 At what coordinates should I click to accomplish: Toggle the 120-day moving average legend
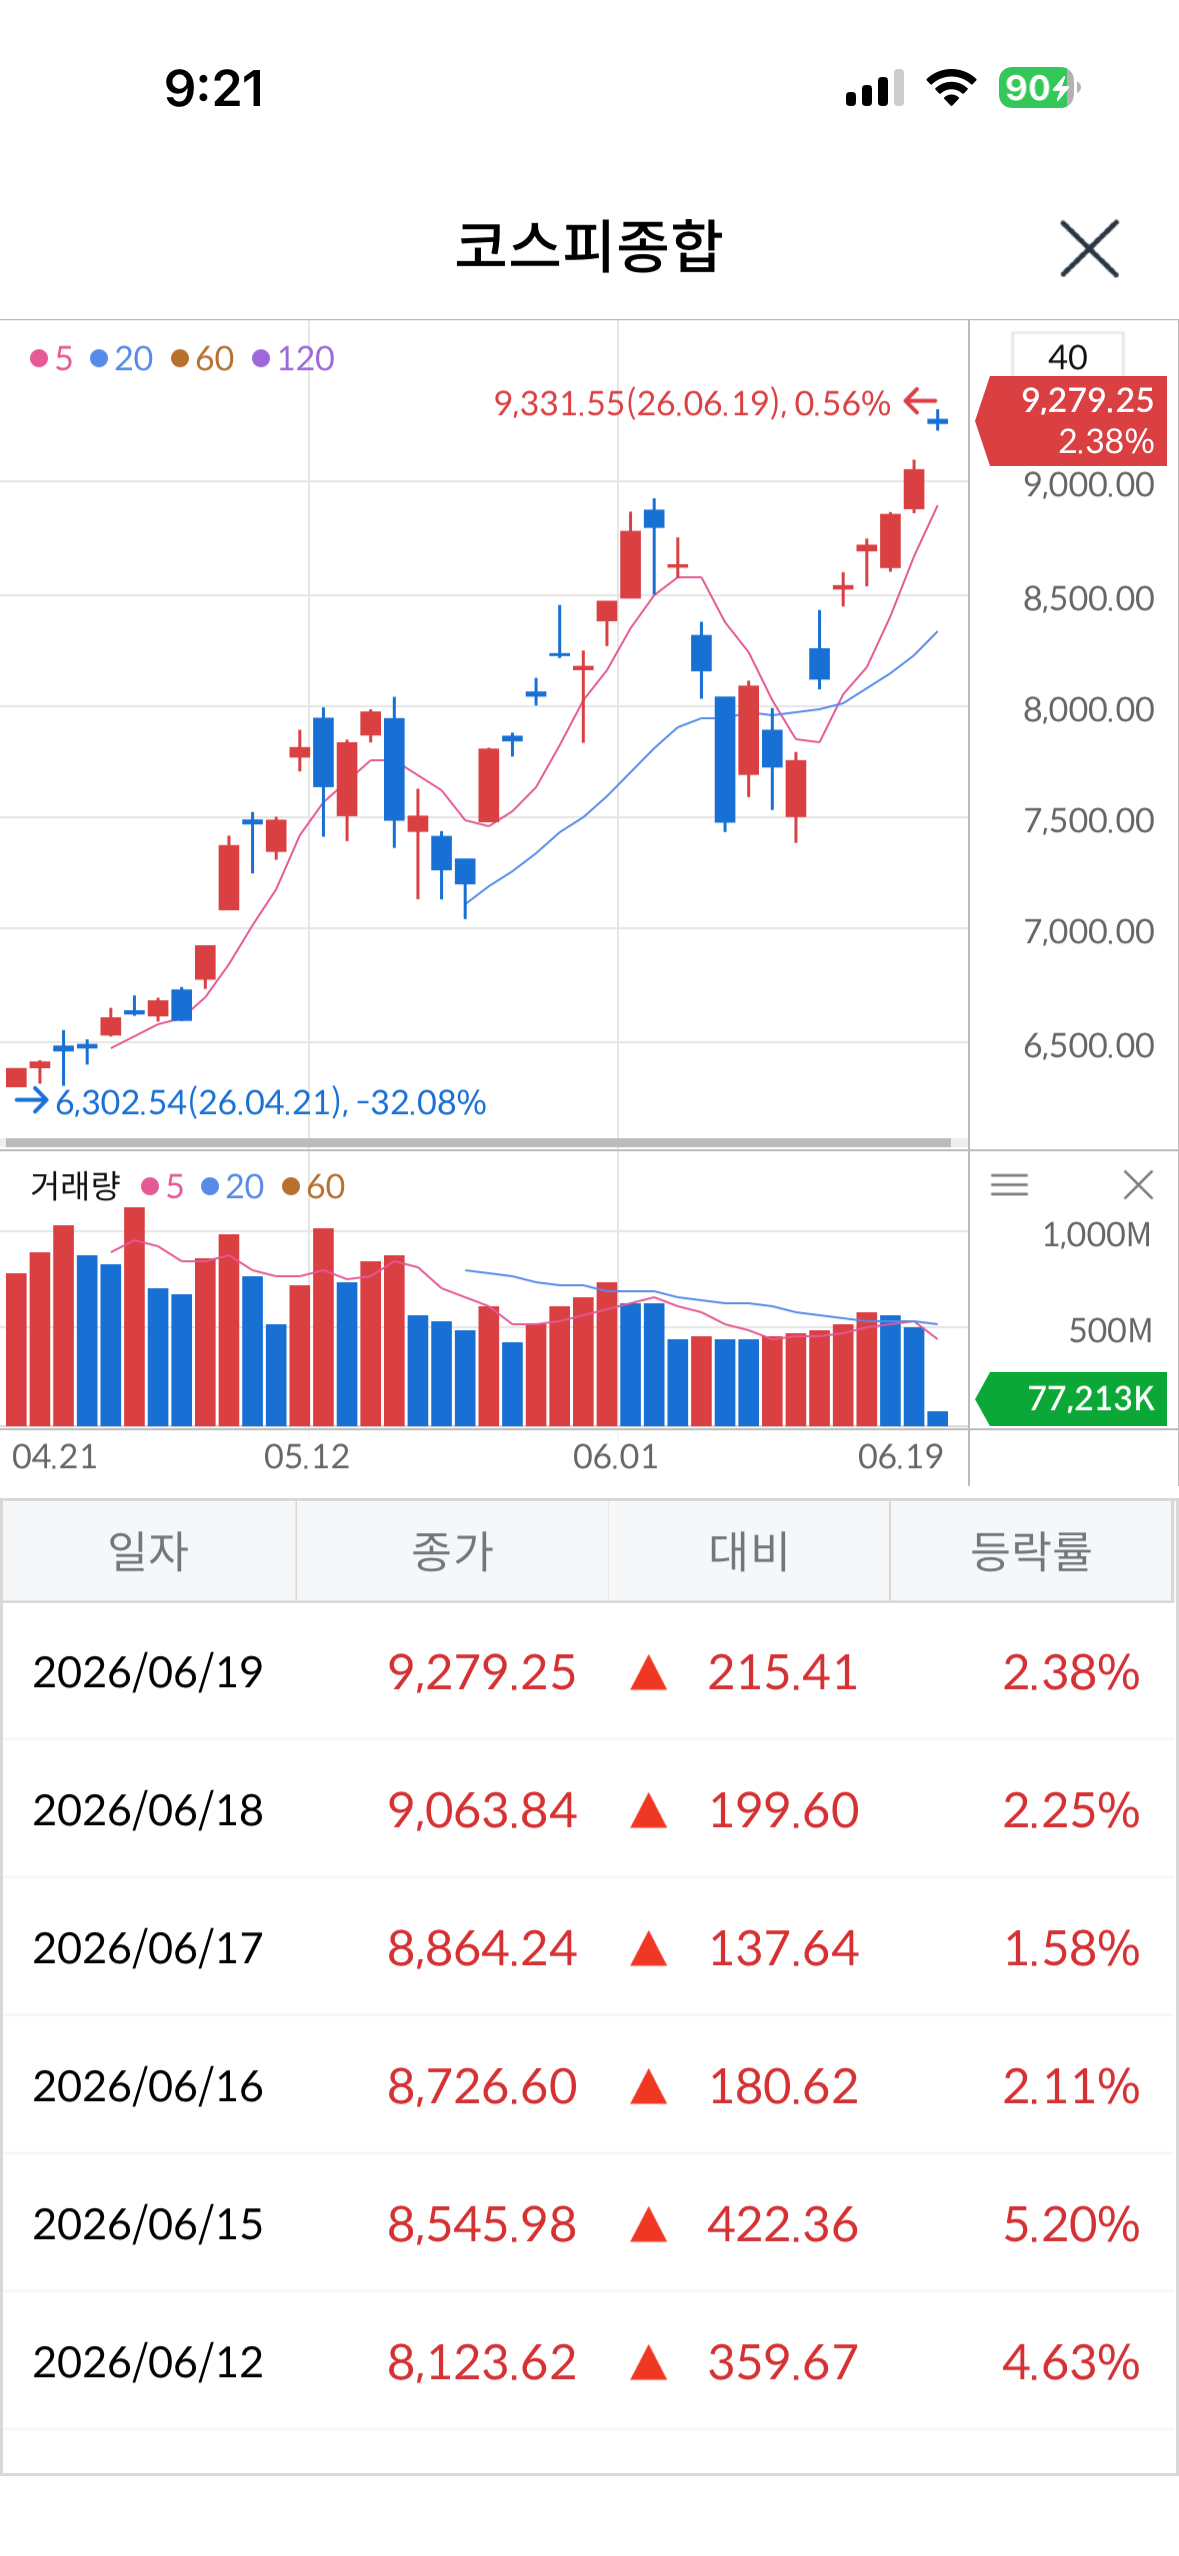[293, 358]
